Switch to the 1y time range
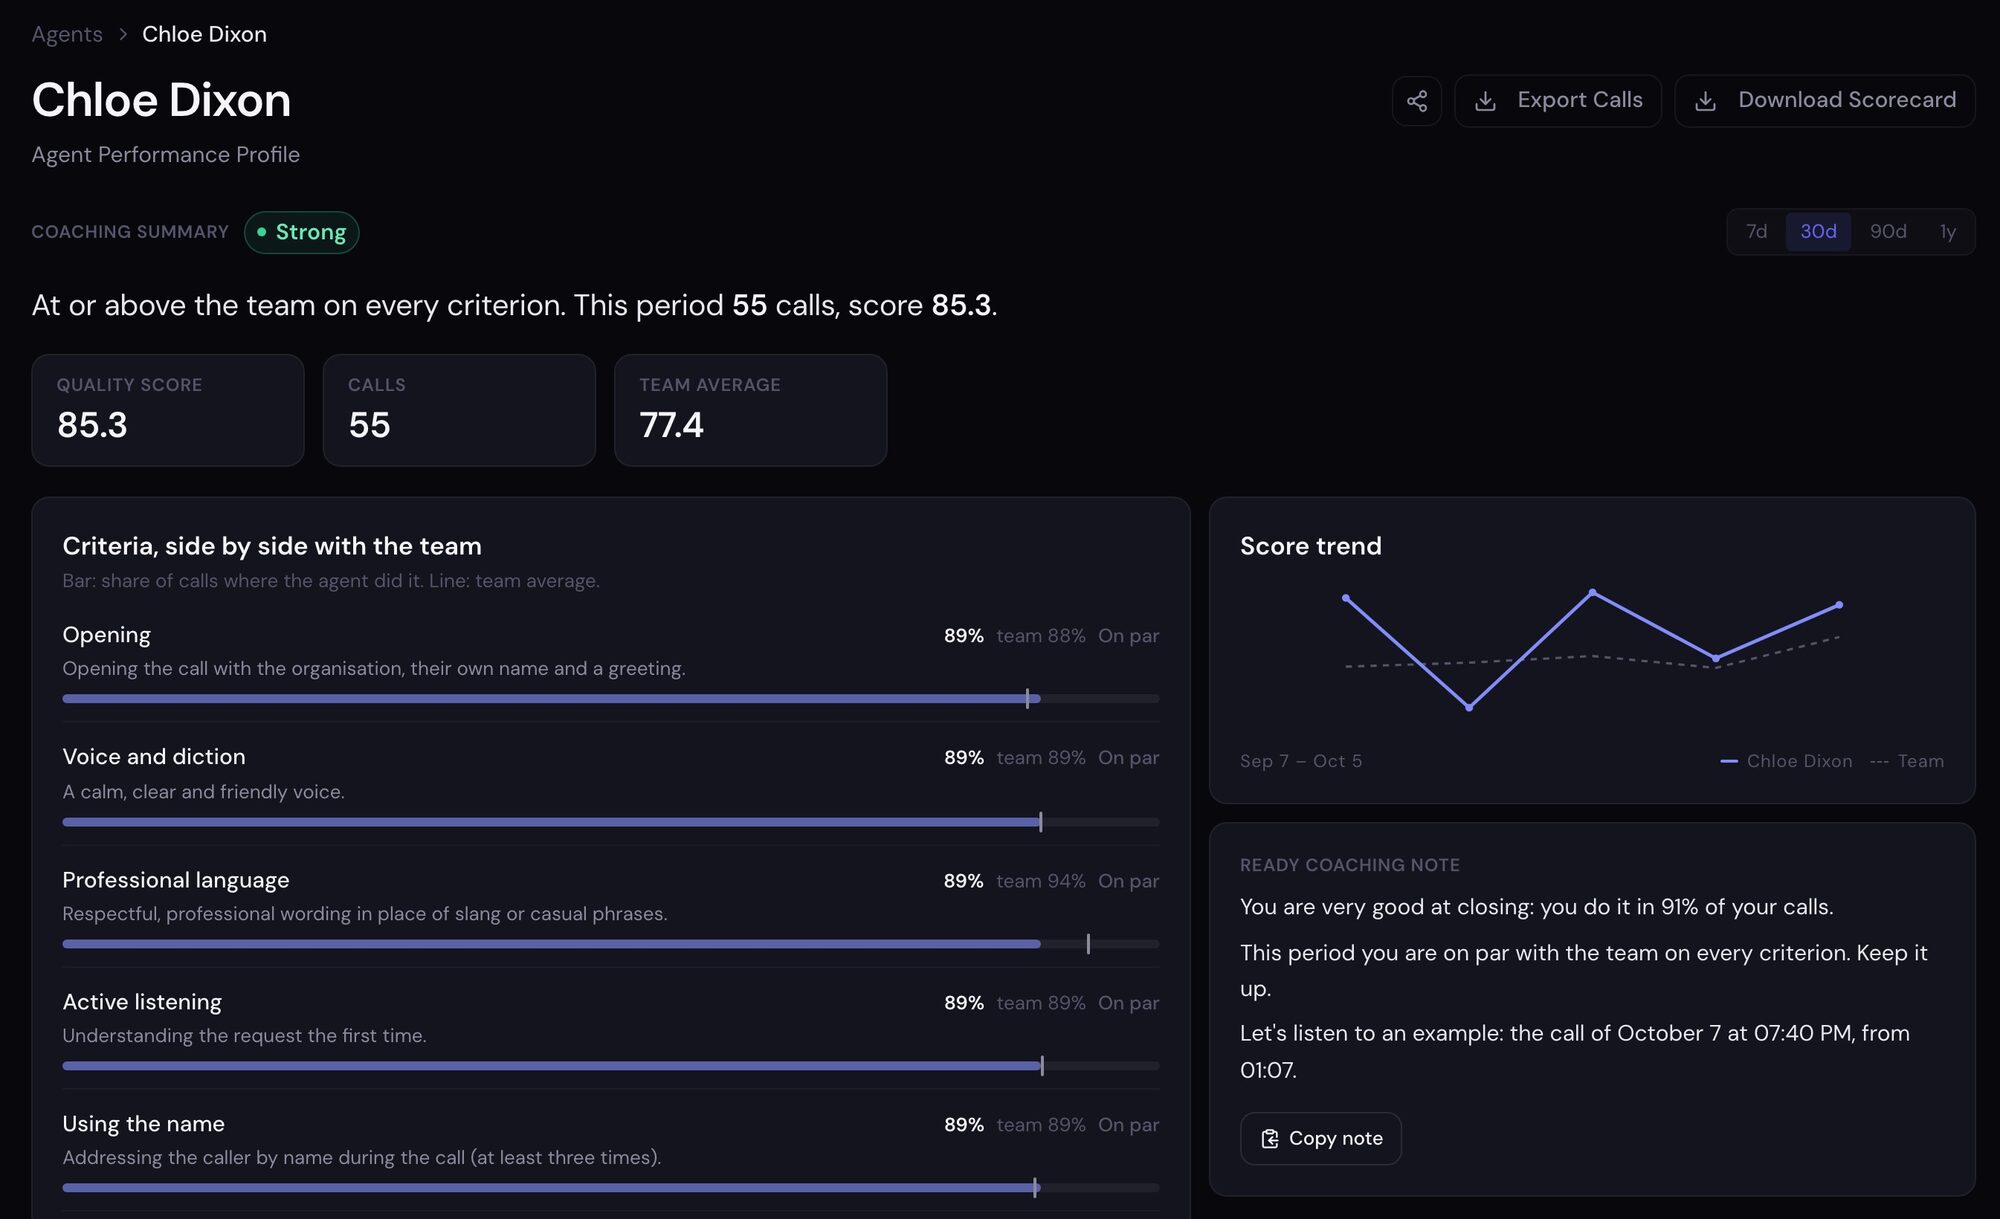Image resolution: width=2000 pixels, height=1219 pixels. click(1947, 232)
